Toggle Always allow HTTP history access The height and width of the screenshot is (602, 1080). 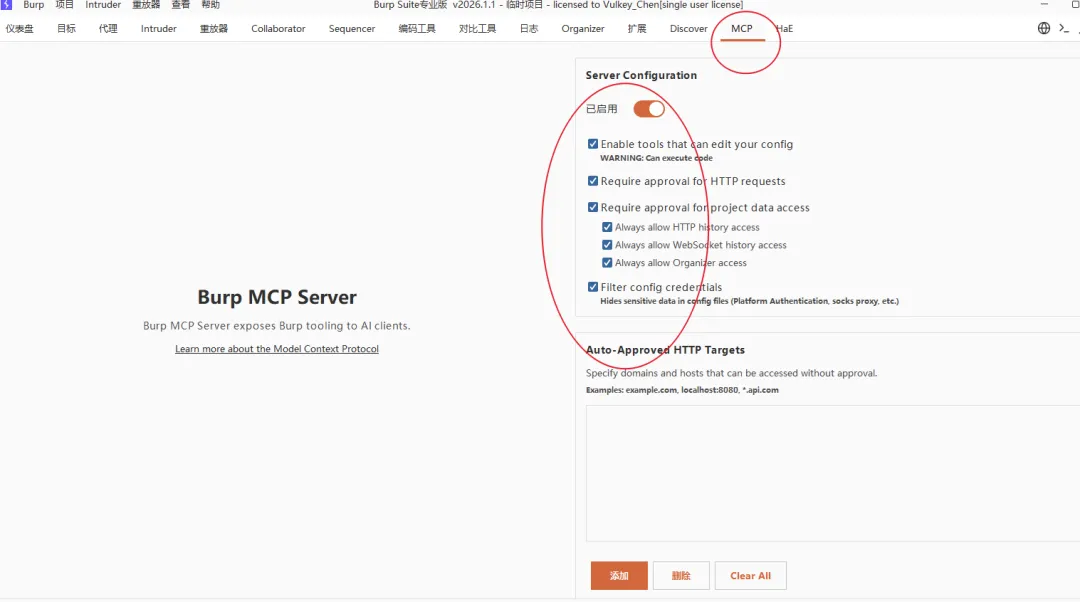tap(607, 227)
